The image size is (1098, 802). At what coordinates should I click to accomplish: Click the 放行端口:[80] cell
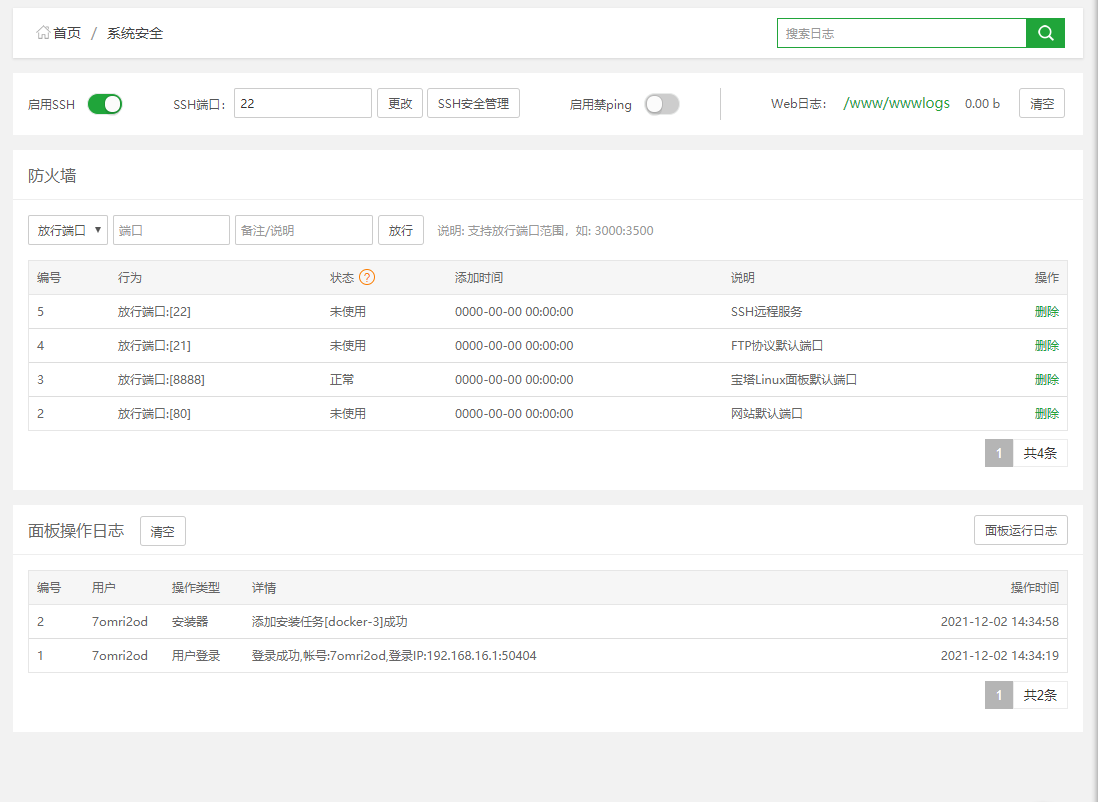click(x=154, y=413)
